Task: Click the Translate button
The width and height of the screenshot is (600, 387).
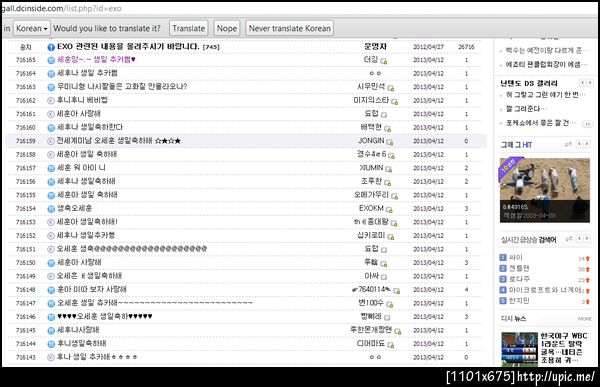Action: [x=189, y=28]
